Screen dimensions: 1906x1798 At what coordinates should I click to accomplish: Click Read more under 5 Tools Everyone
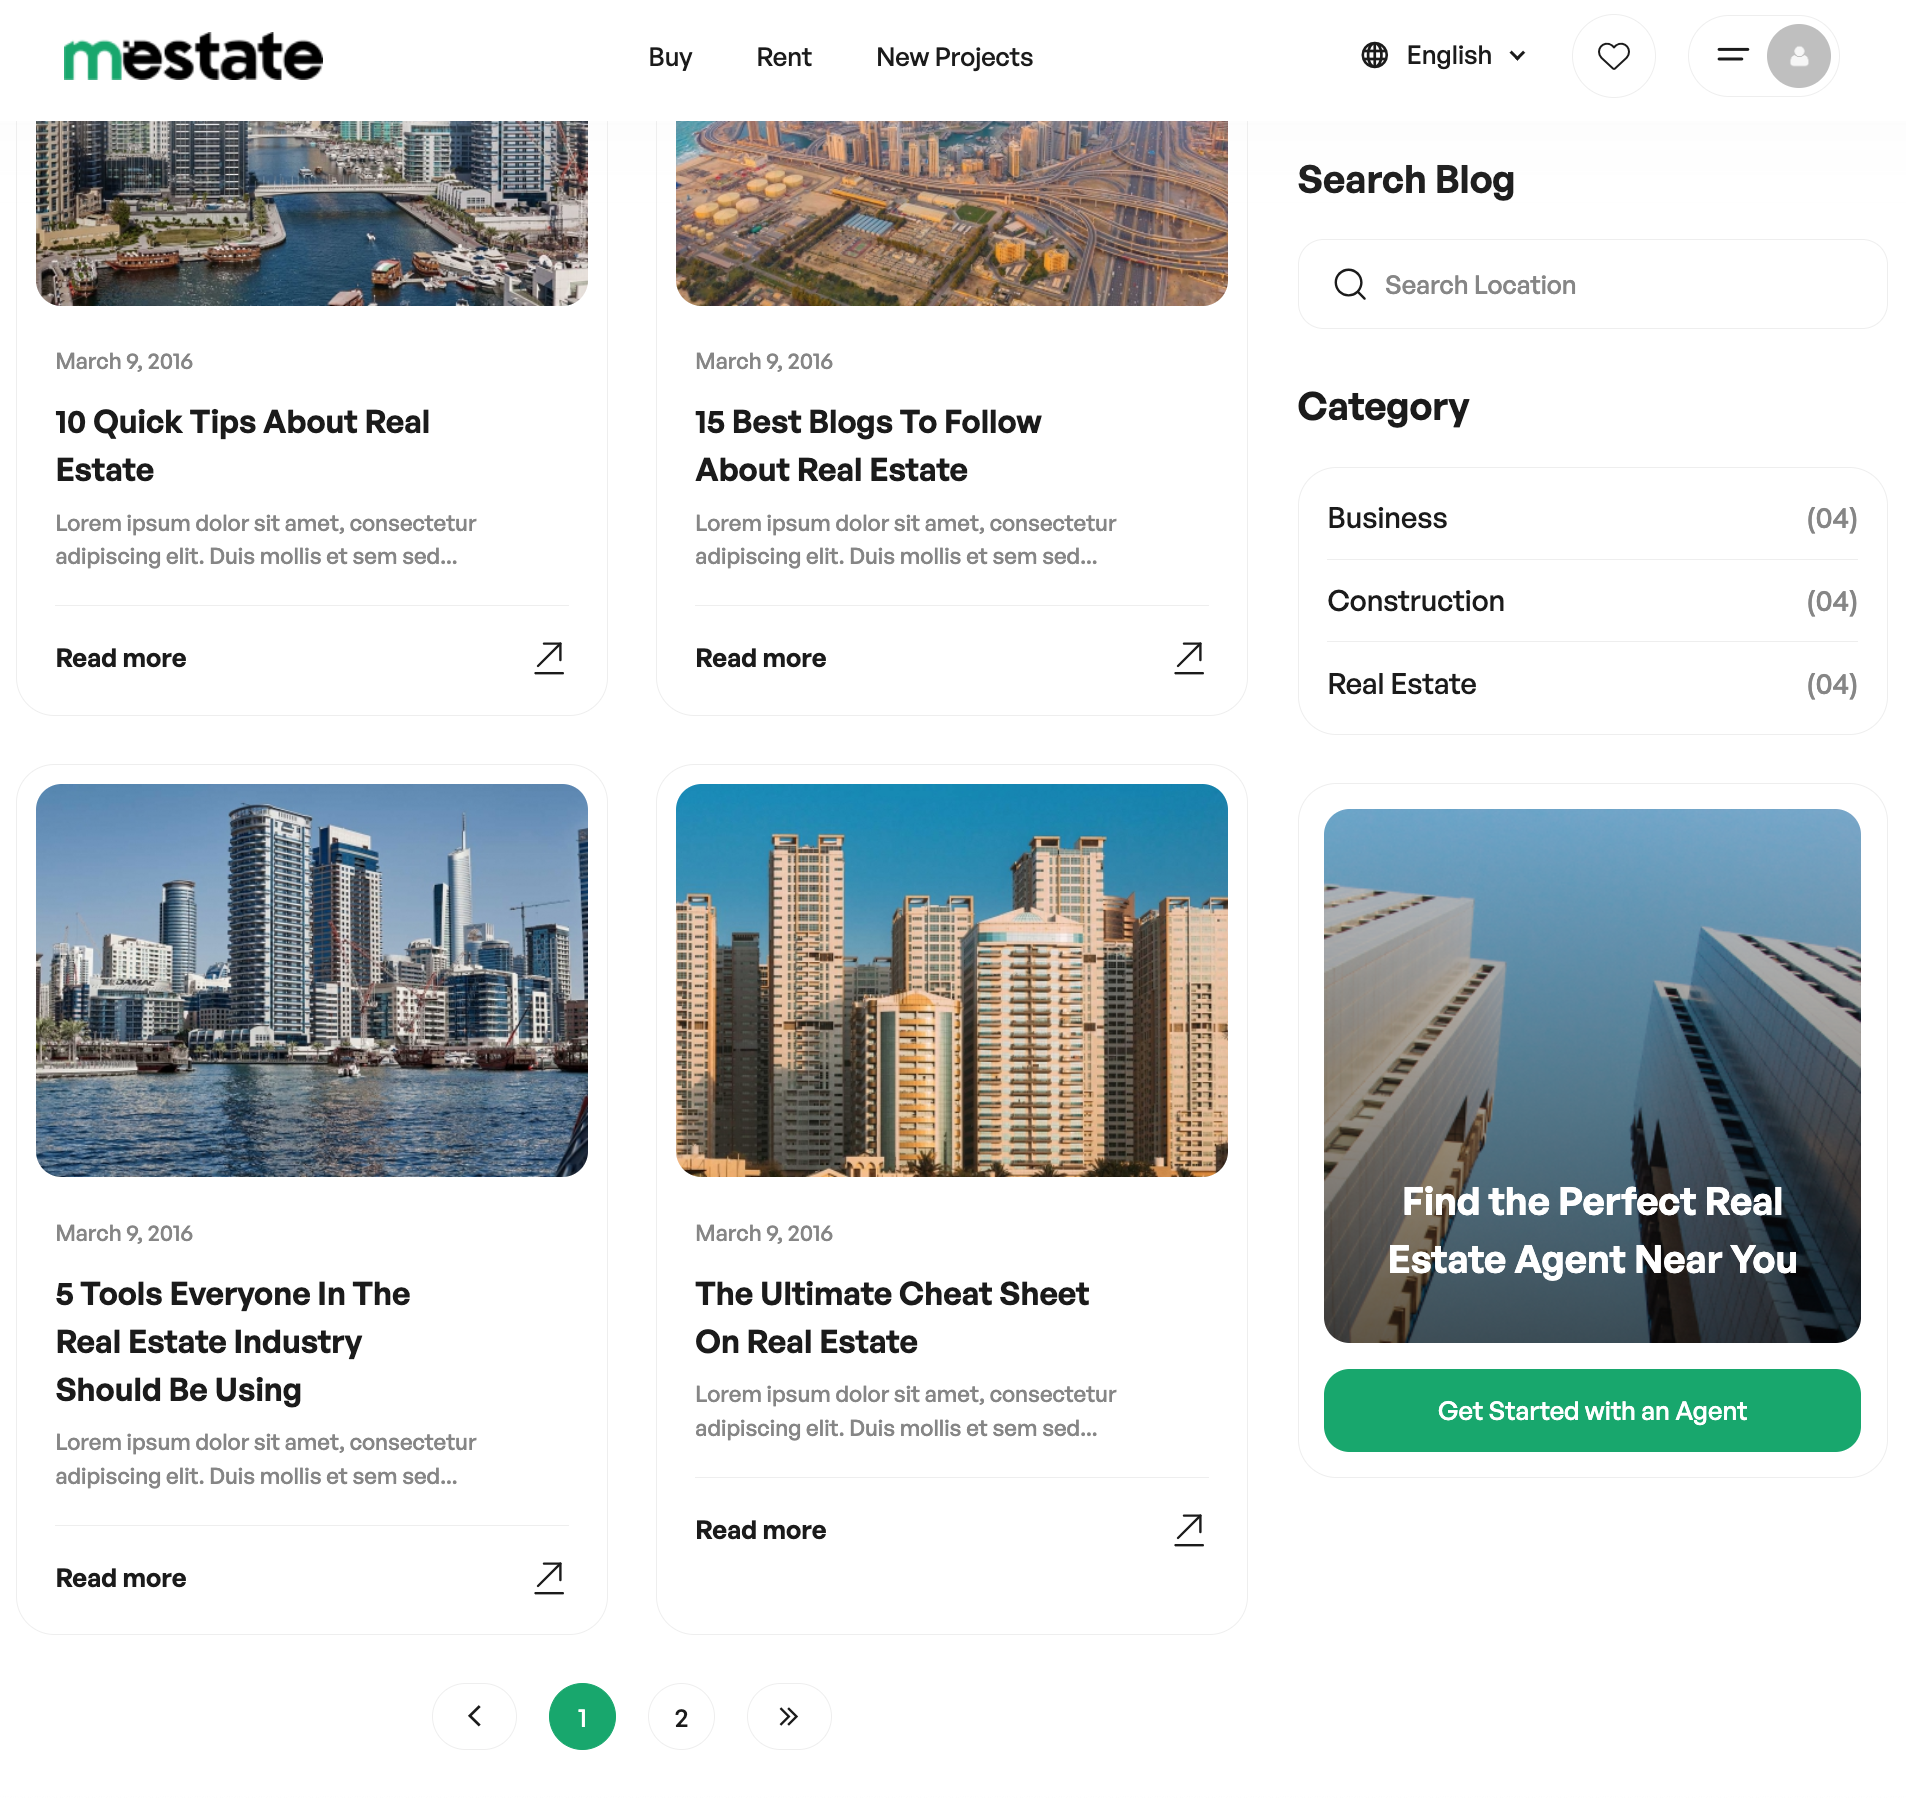pyautogui.click(x=121, y=1578)
